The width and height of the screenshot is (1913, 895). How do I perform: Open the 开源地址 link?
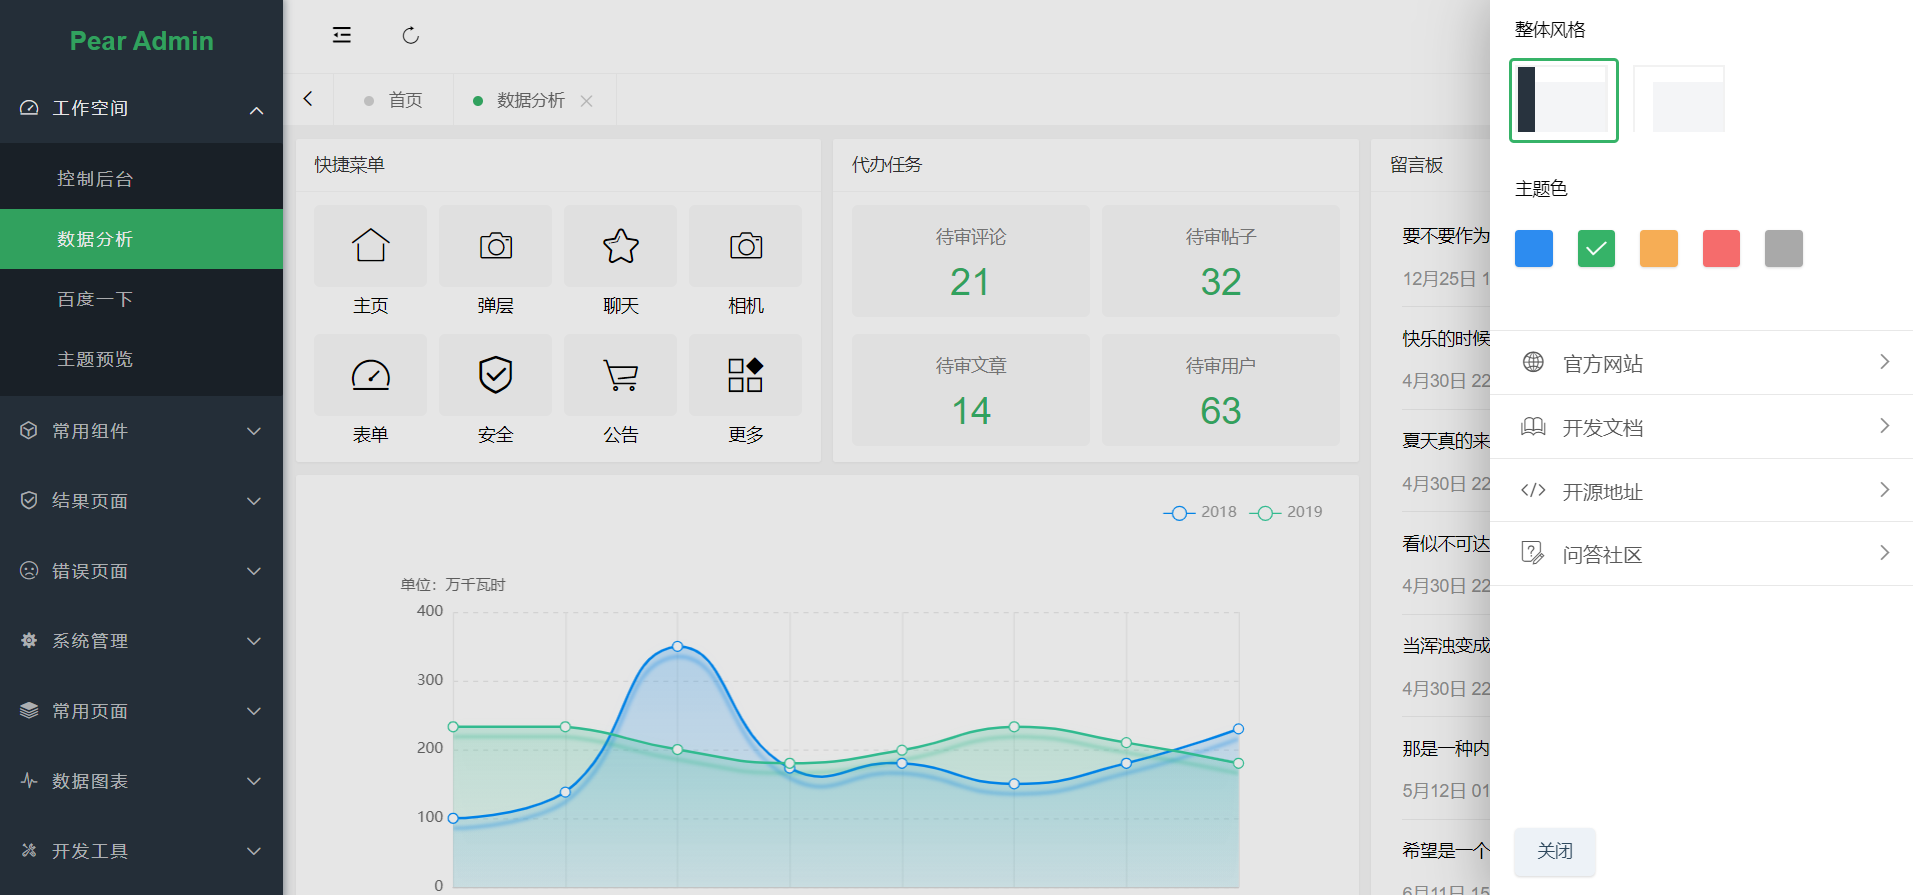click(x=1701, y=490)
